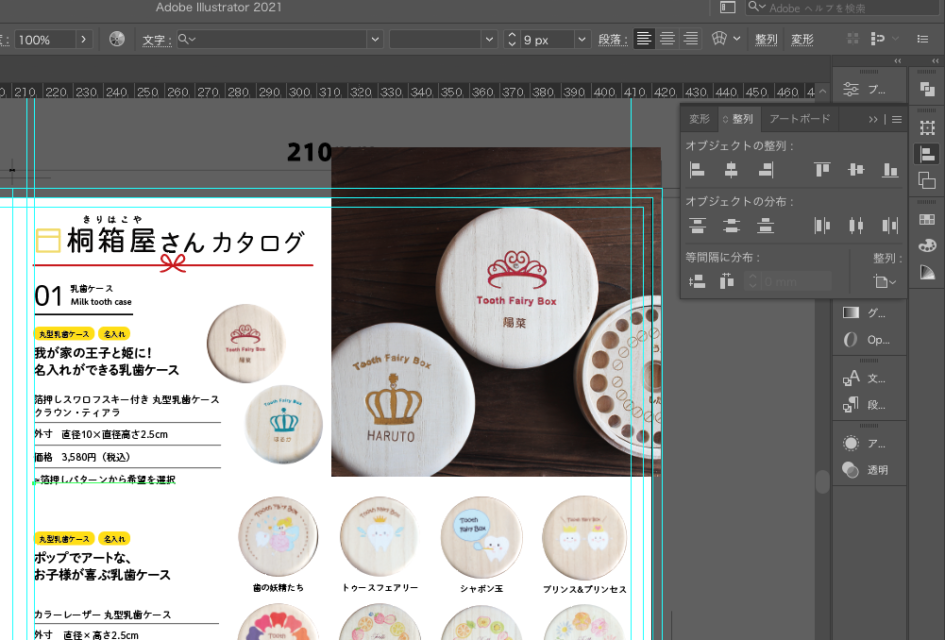This screenshot has width=945, height=640.
Task: Click the heading 桐箱屋さんカタログ
Action: [x=186, y=242]
